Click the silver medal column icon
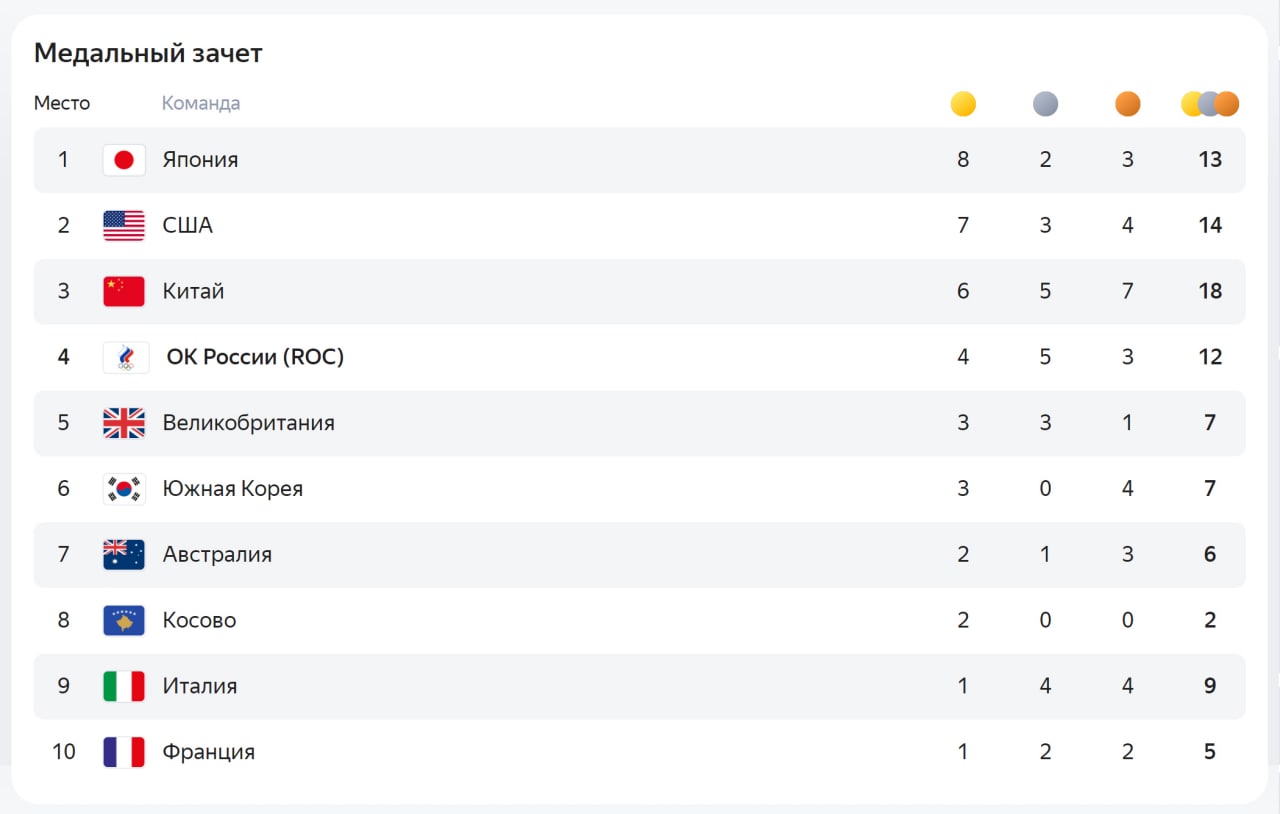 [1045, 104]
